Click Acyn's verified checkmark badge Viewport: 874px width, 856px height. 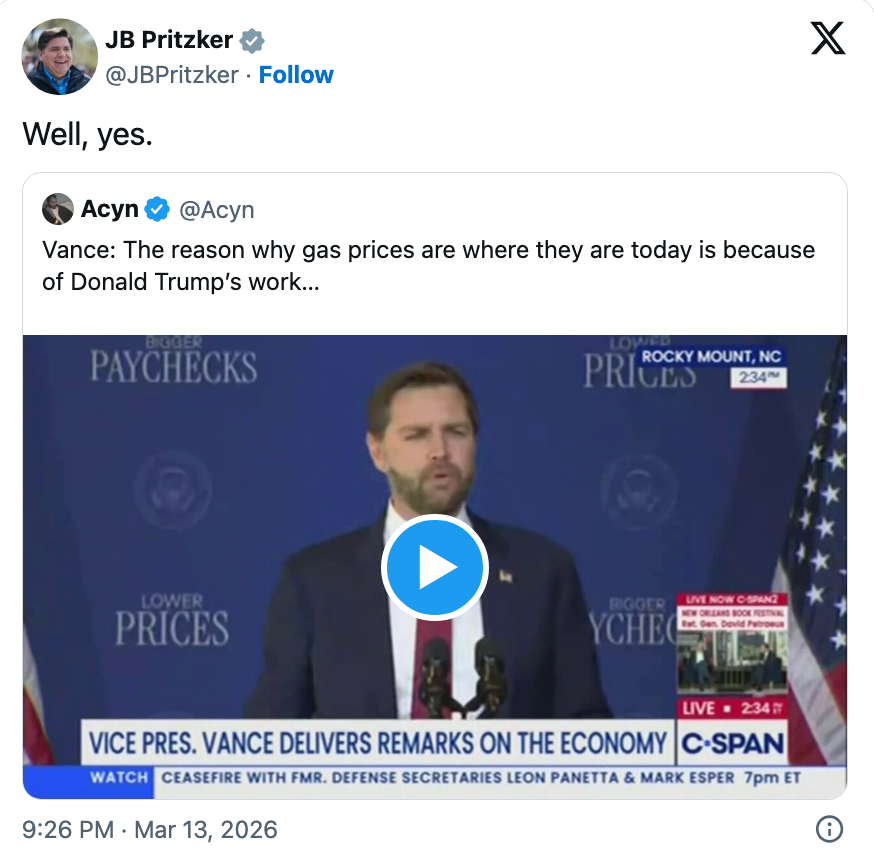tap(154, 209)
